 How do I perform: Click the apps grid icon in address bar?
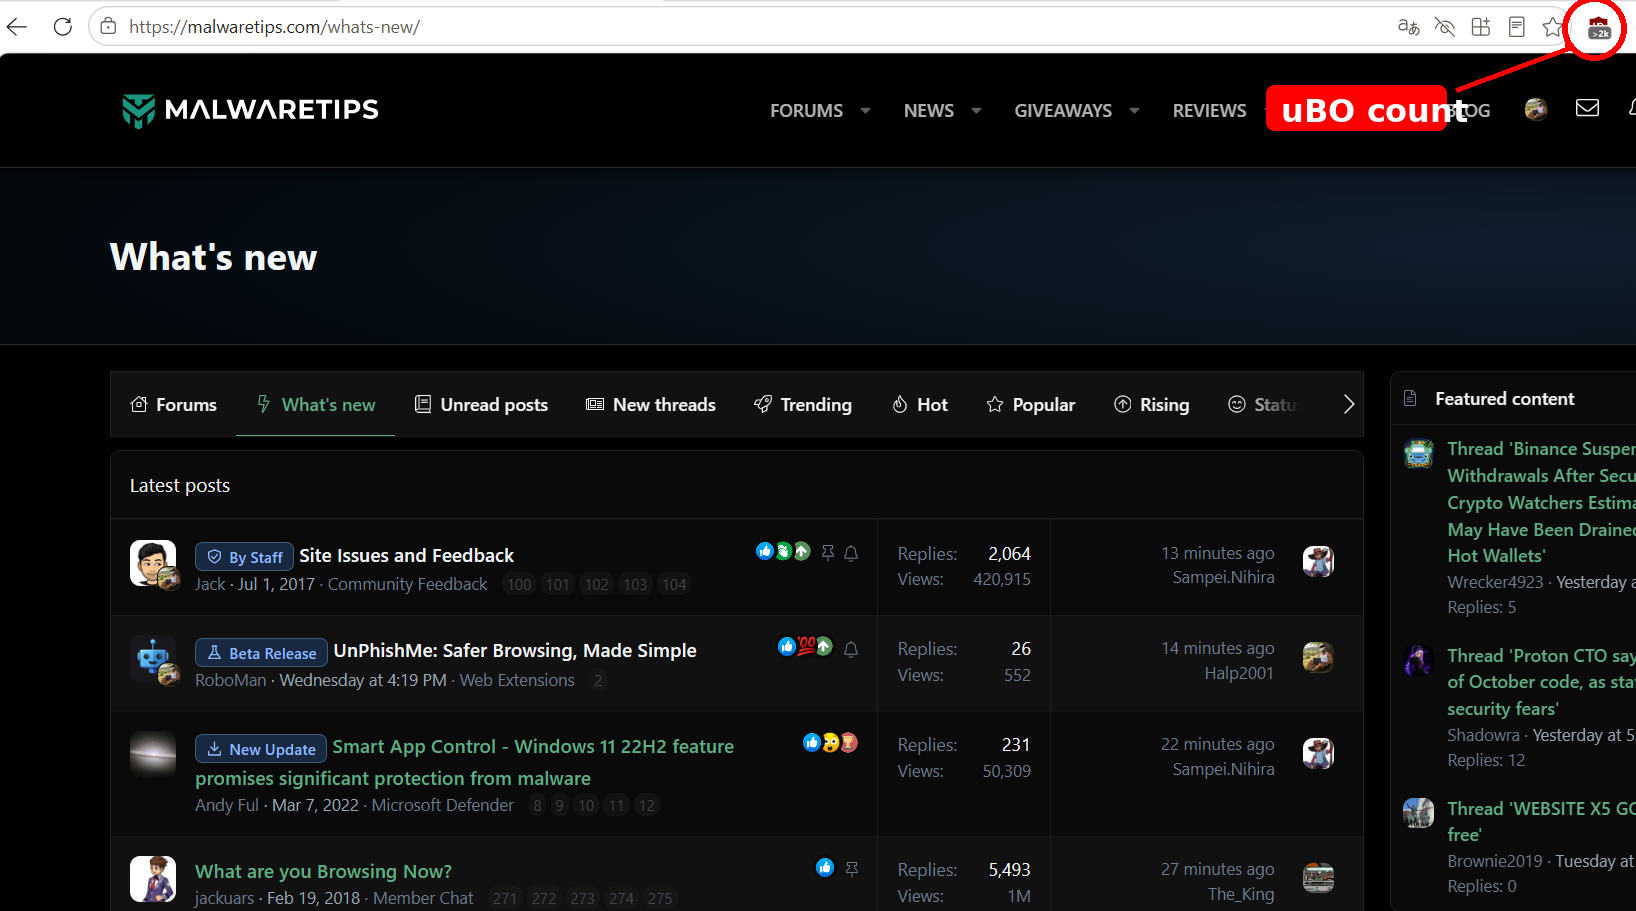point(1481,27)
